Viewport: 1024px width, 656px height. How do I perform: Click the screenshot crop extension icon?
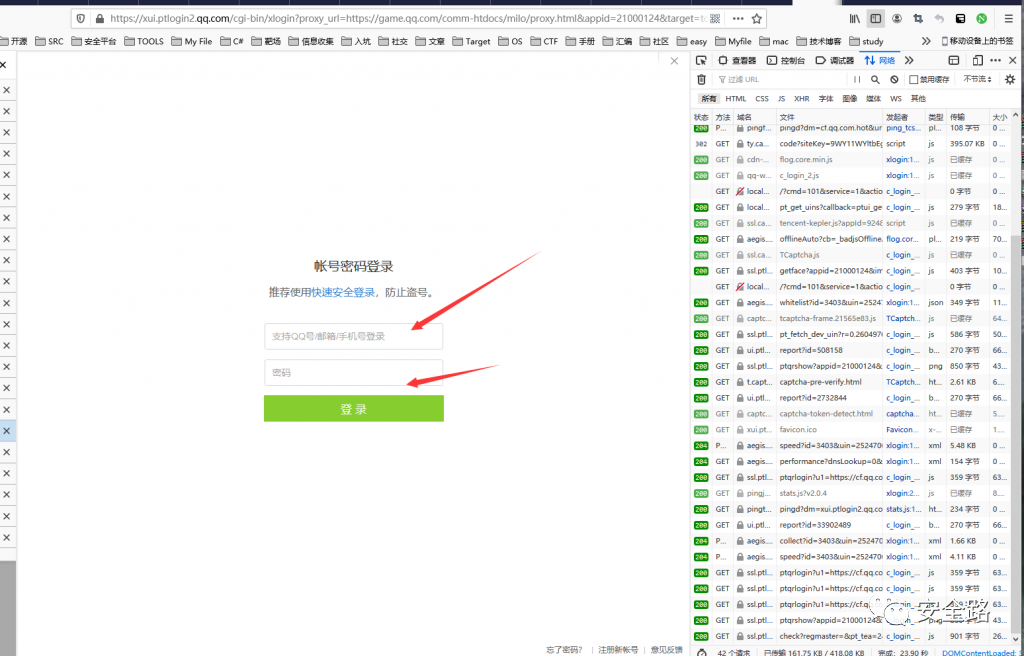pos(918,19)
